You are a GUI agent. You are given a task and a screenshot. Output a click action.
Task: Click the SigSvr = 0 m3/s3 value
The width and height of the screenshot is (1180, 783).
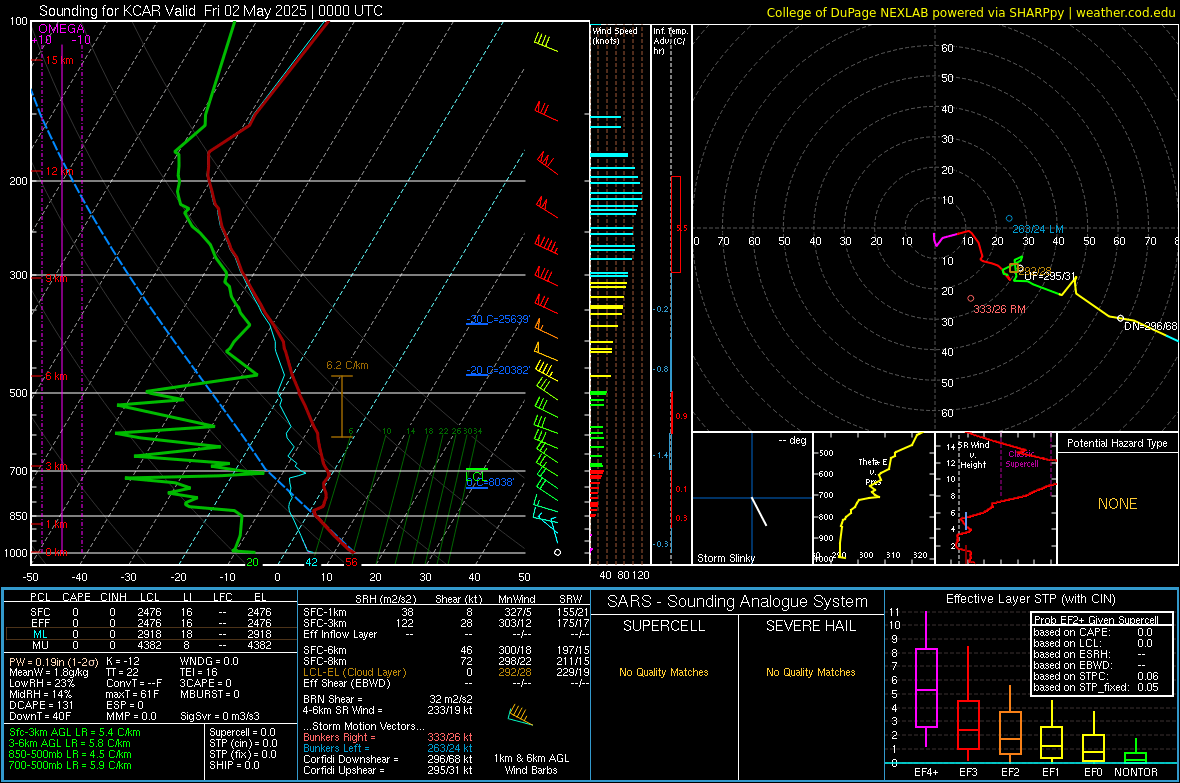[220, 716]
